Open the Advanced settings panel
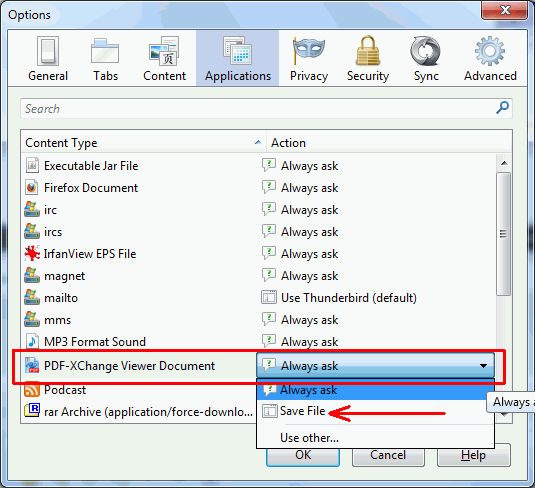 pos(490,58)
